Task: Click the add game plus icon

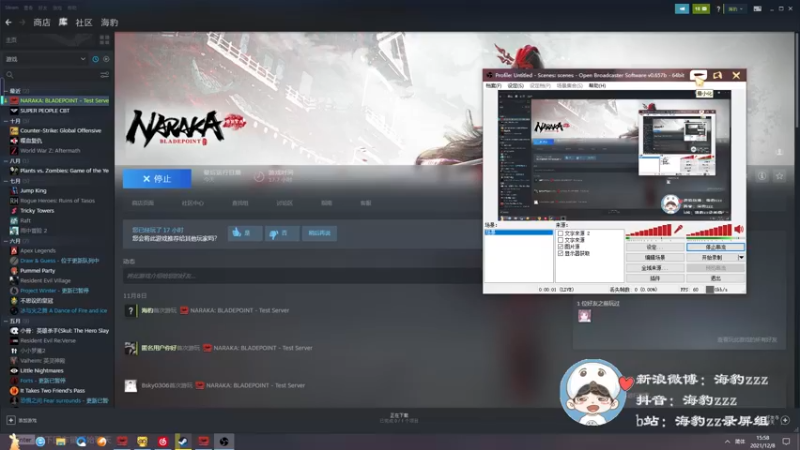Action: (x=11, y=420)
